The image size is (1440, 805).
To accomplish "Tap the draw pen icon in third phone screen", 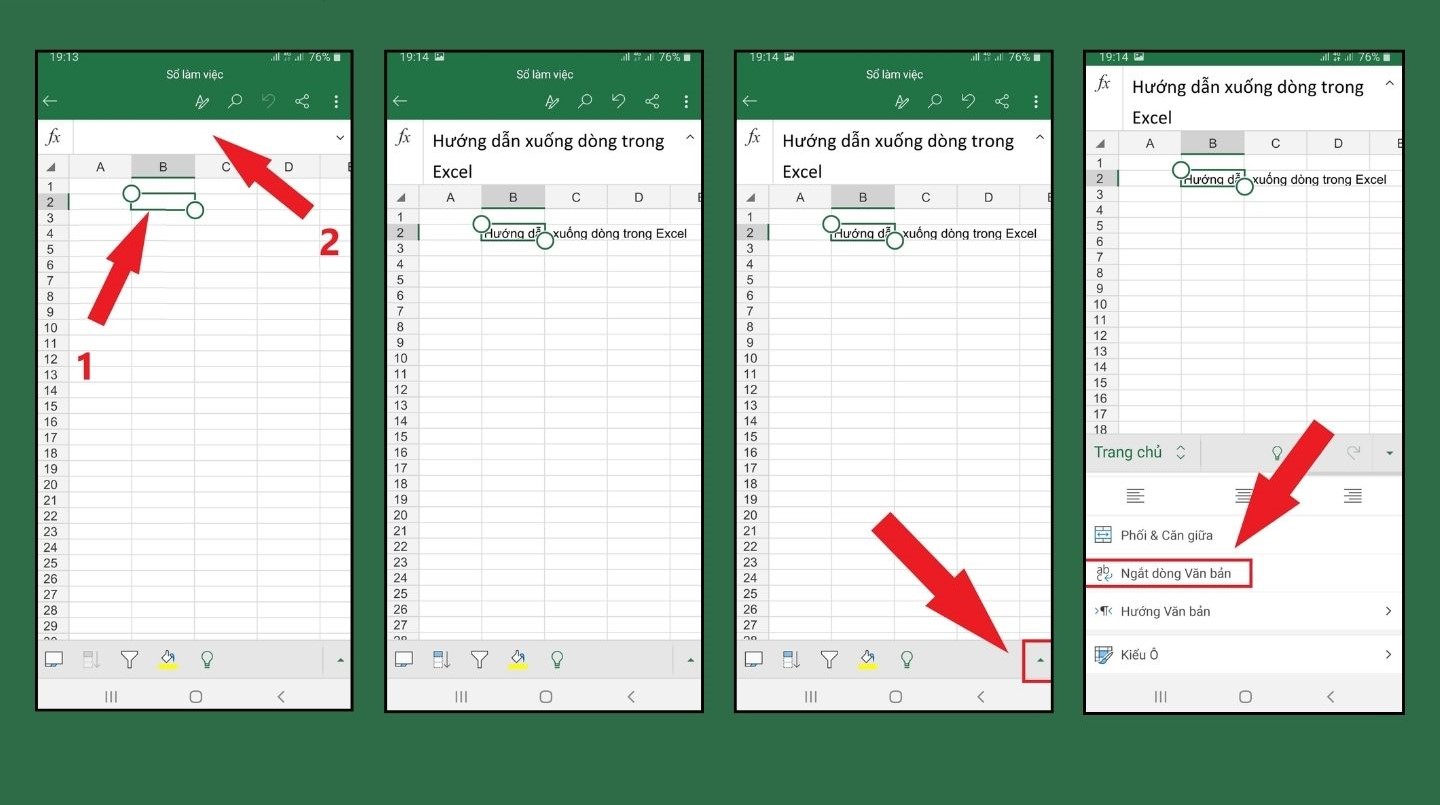I will (x=902, y=101).
